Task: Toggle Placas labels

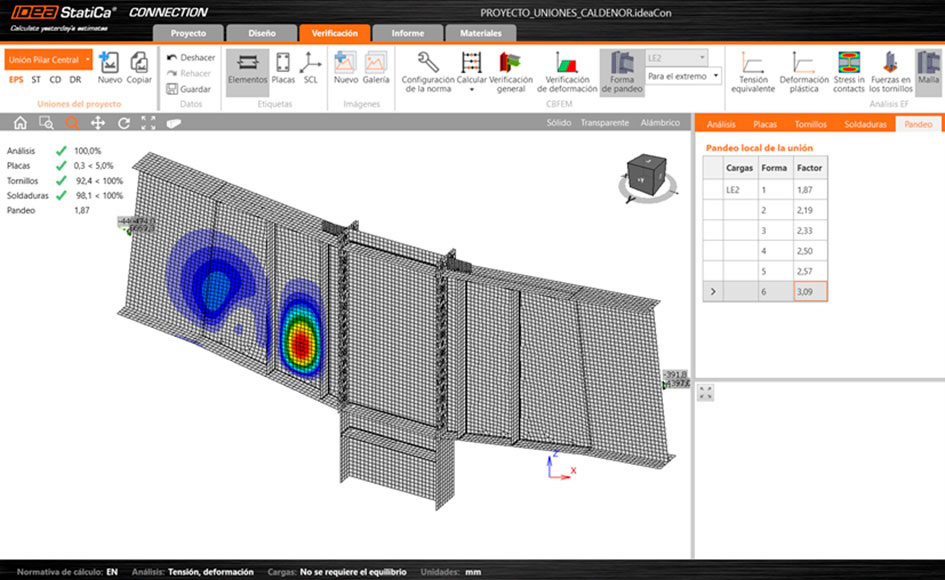Action: tap(283, 68)
